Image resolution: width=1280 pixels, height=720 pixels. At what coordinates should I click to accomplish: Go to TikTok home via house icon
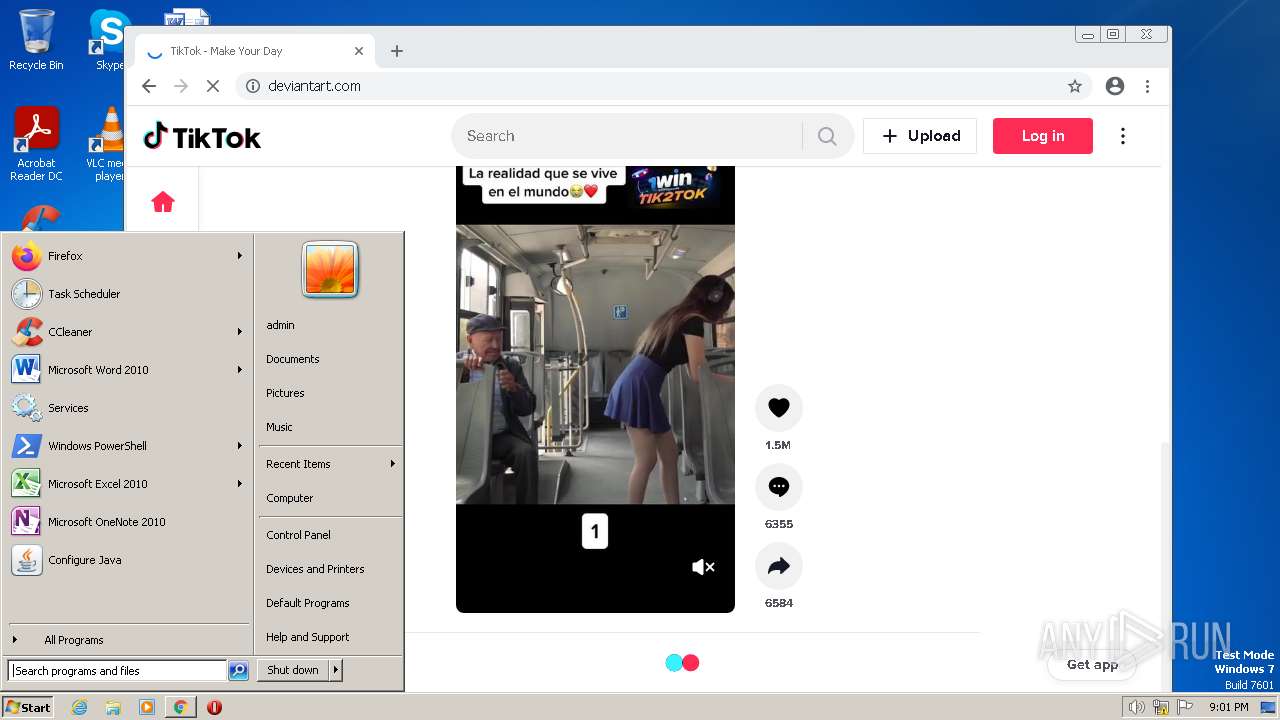coord(163,203)
